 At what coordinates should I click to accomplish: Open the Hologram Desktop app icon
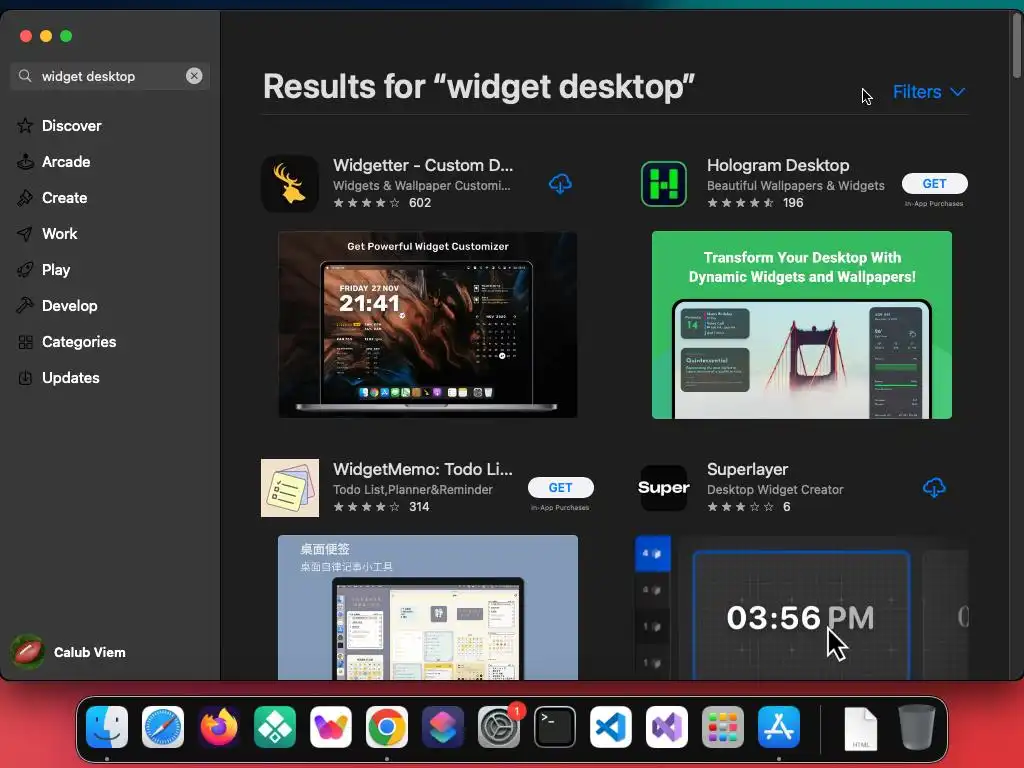[x=664, y=184]
